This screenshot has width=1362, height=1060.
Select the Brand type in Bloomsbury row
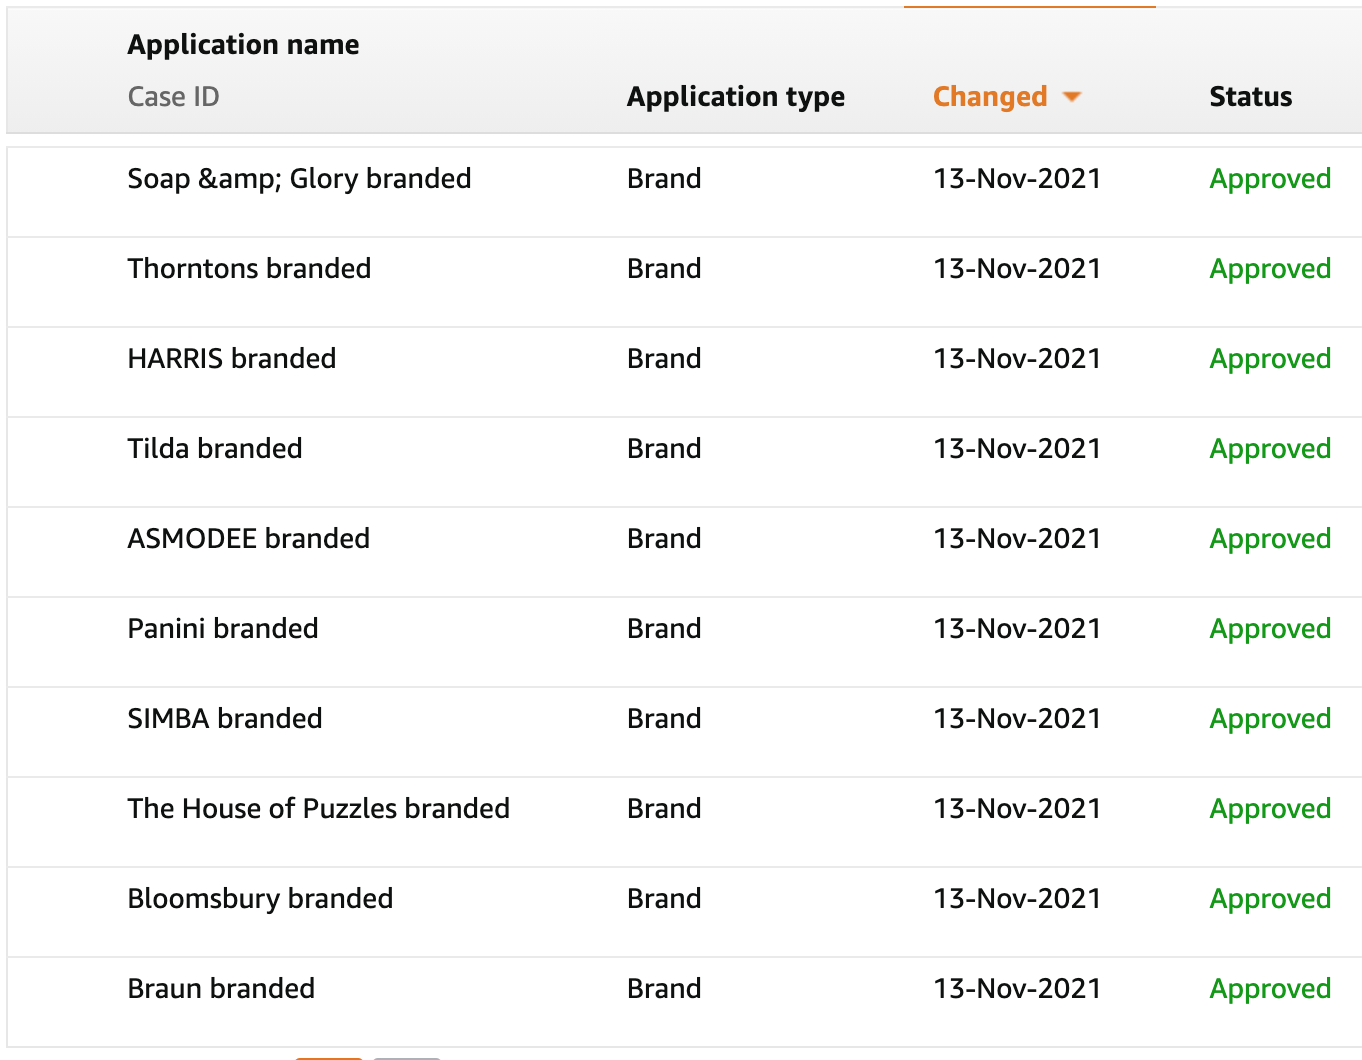pyautogui.click(x=664, y=899)
